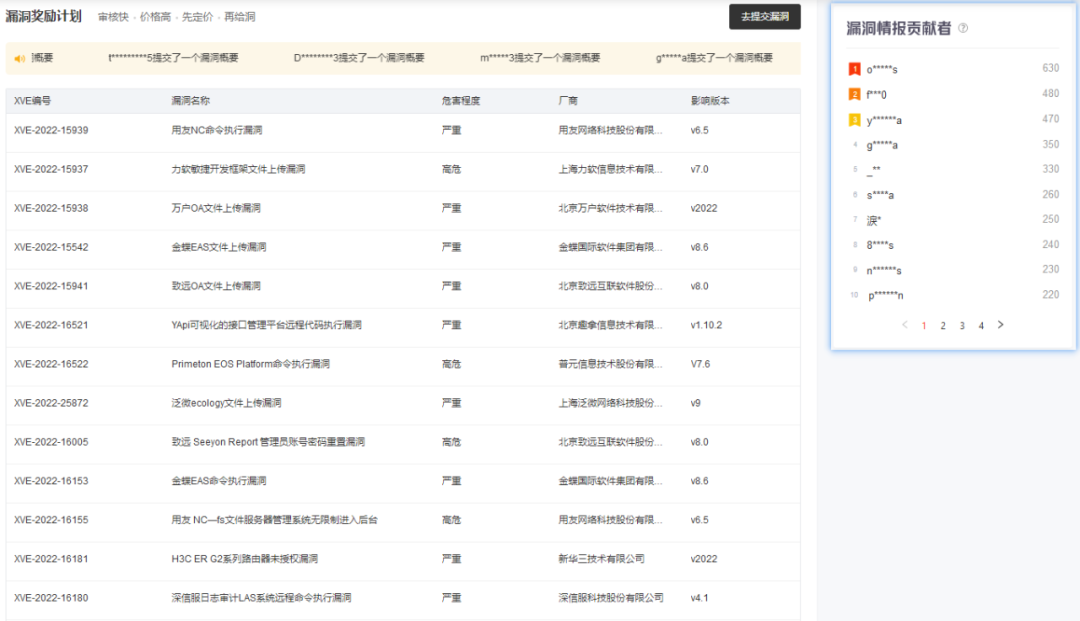Select ID XVE-2022-16180

(x=51, y=598)
